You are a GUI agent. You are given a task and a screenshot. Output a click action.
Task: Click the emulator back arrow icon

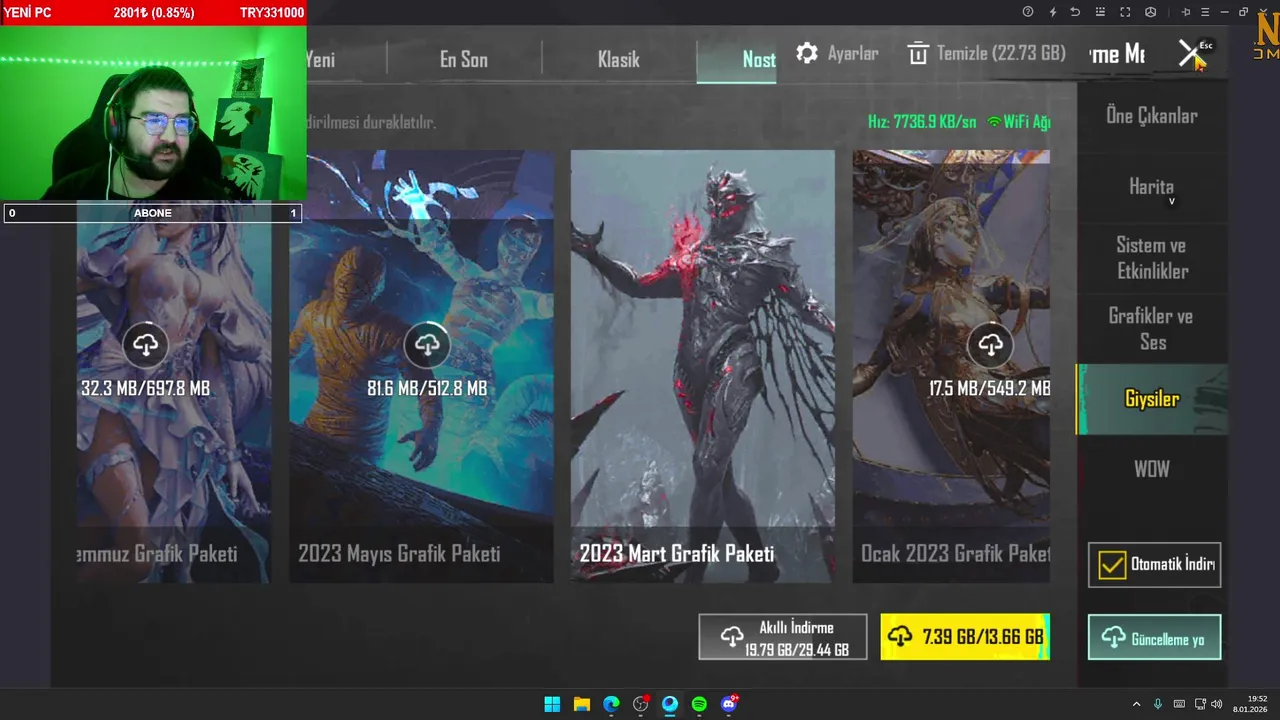[1075, 12]
